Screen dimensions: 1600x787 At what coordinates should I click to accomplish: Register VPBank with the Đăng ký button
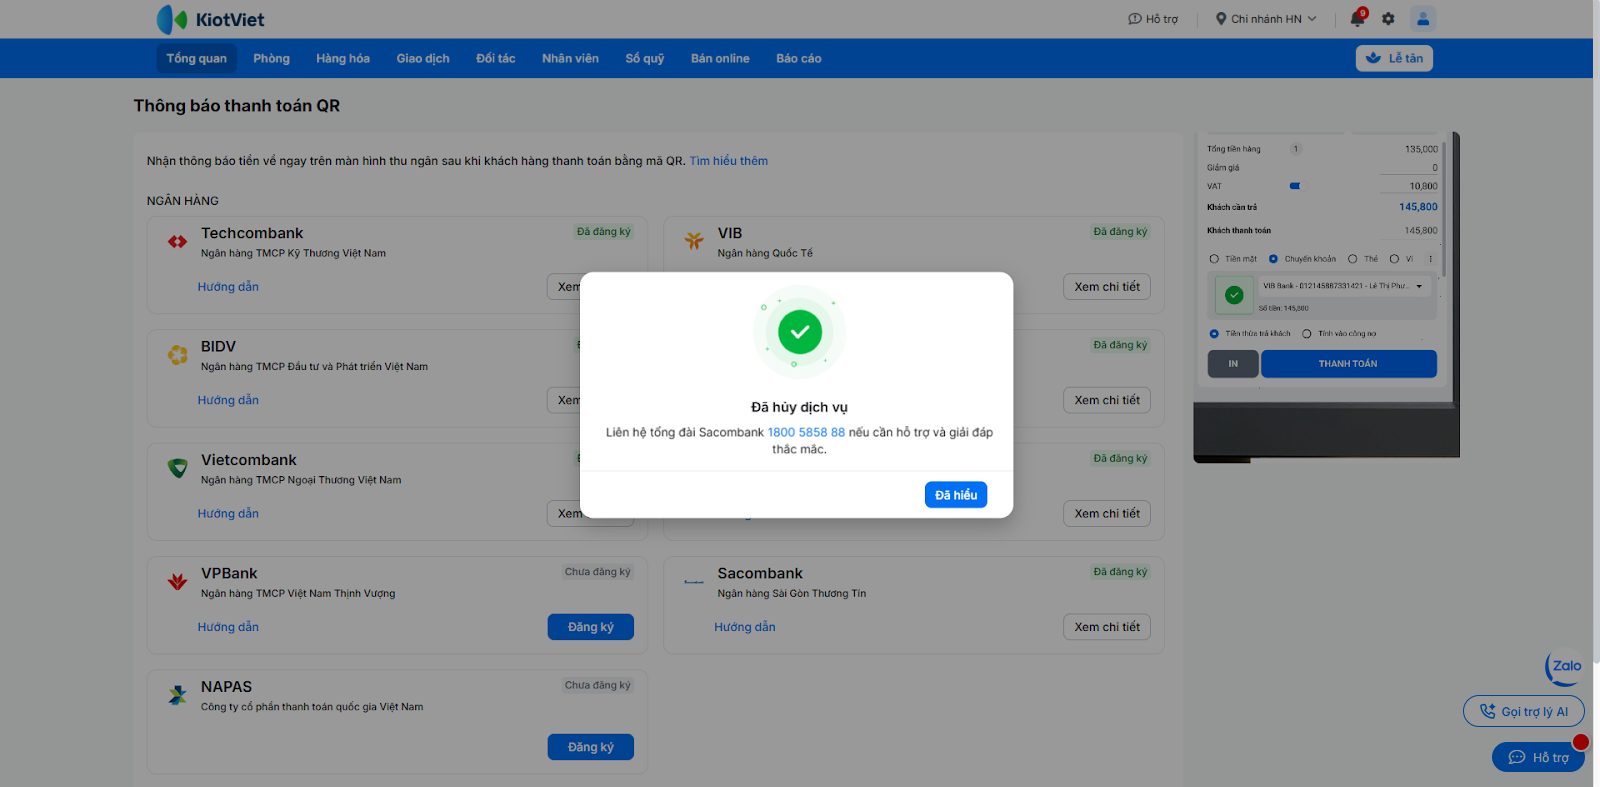click(x=591, y=627)
